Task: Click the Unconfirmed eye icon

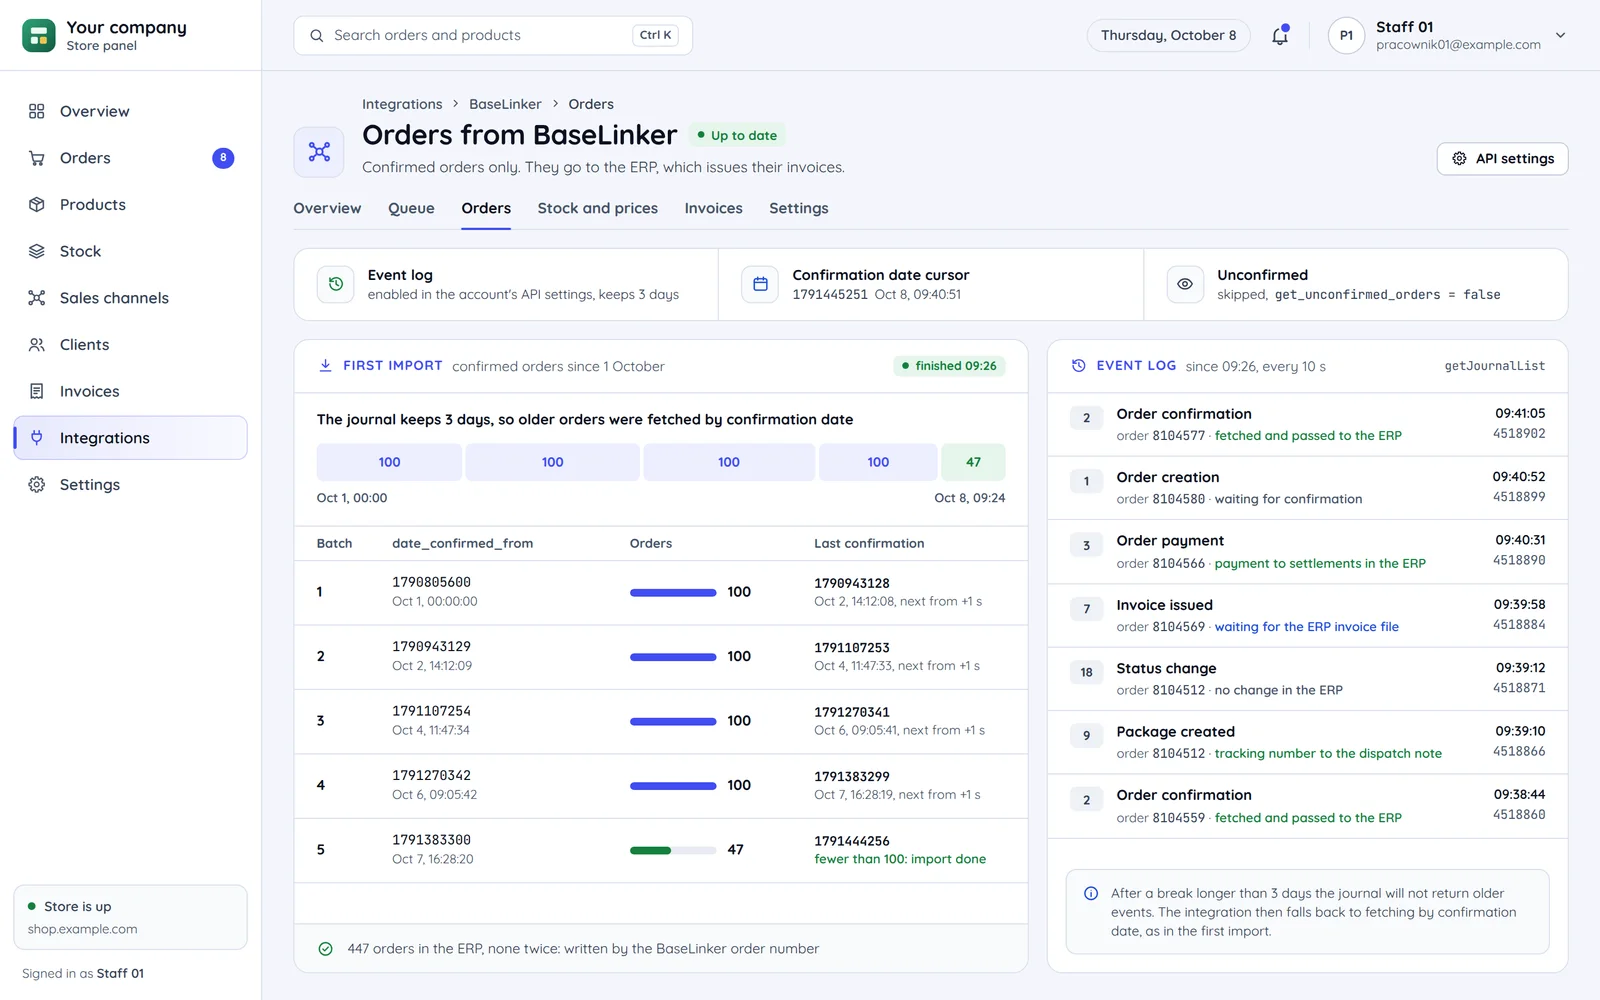Action: pyautogui.click(x=1185, y=284)
